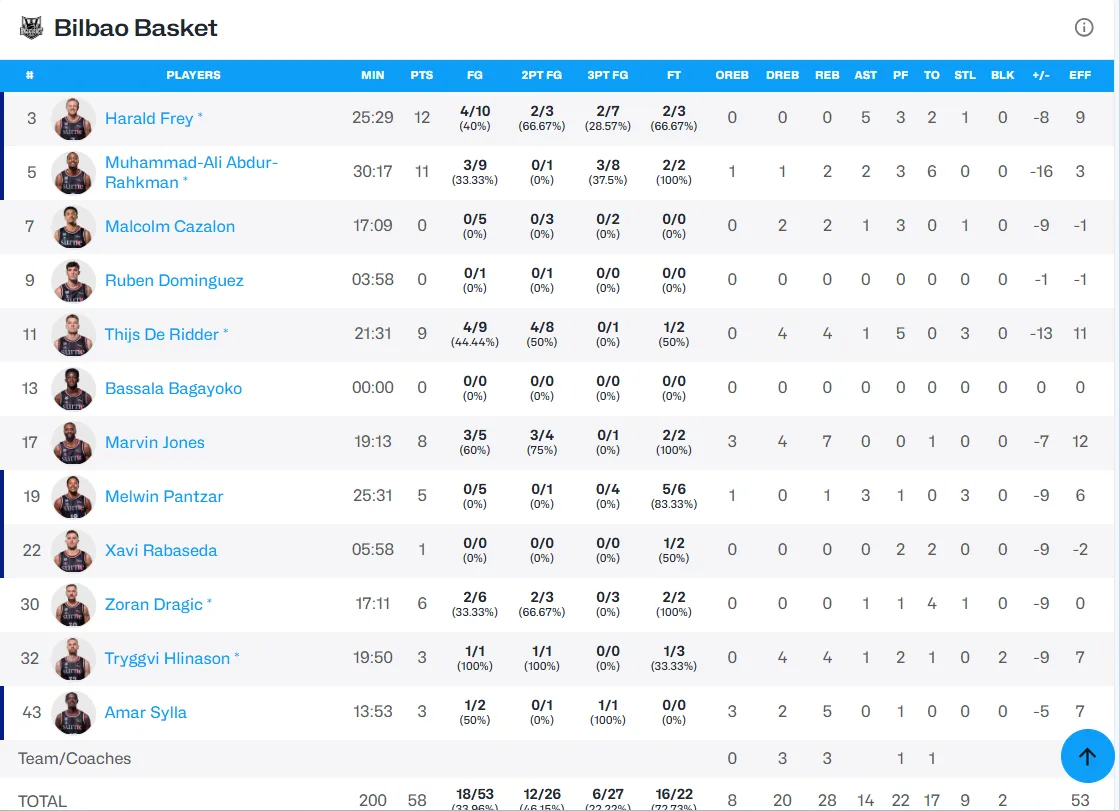Sort table by jersey number column
1119x811 pixels.
click(x=29, y=75)
